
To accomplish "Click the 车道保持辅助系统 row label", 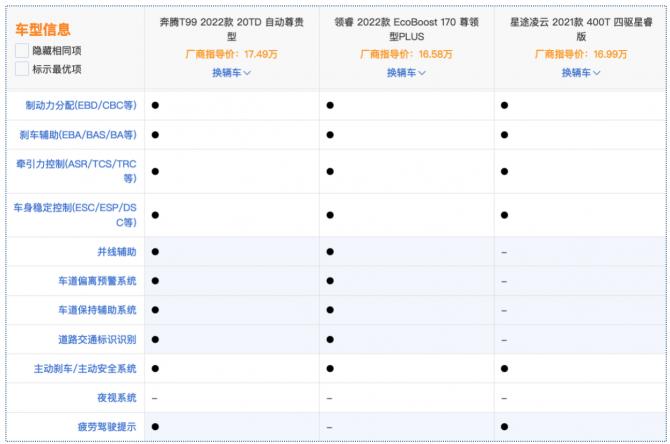I will coord(98,310).
